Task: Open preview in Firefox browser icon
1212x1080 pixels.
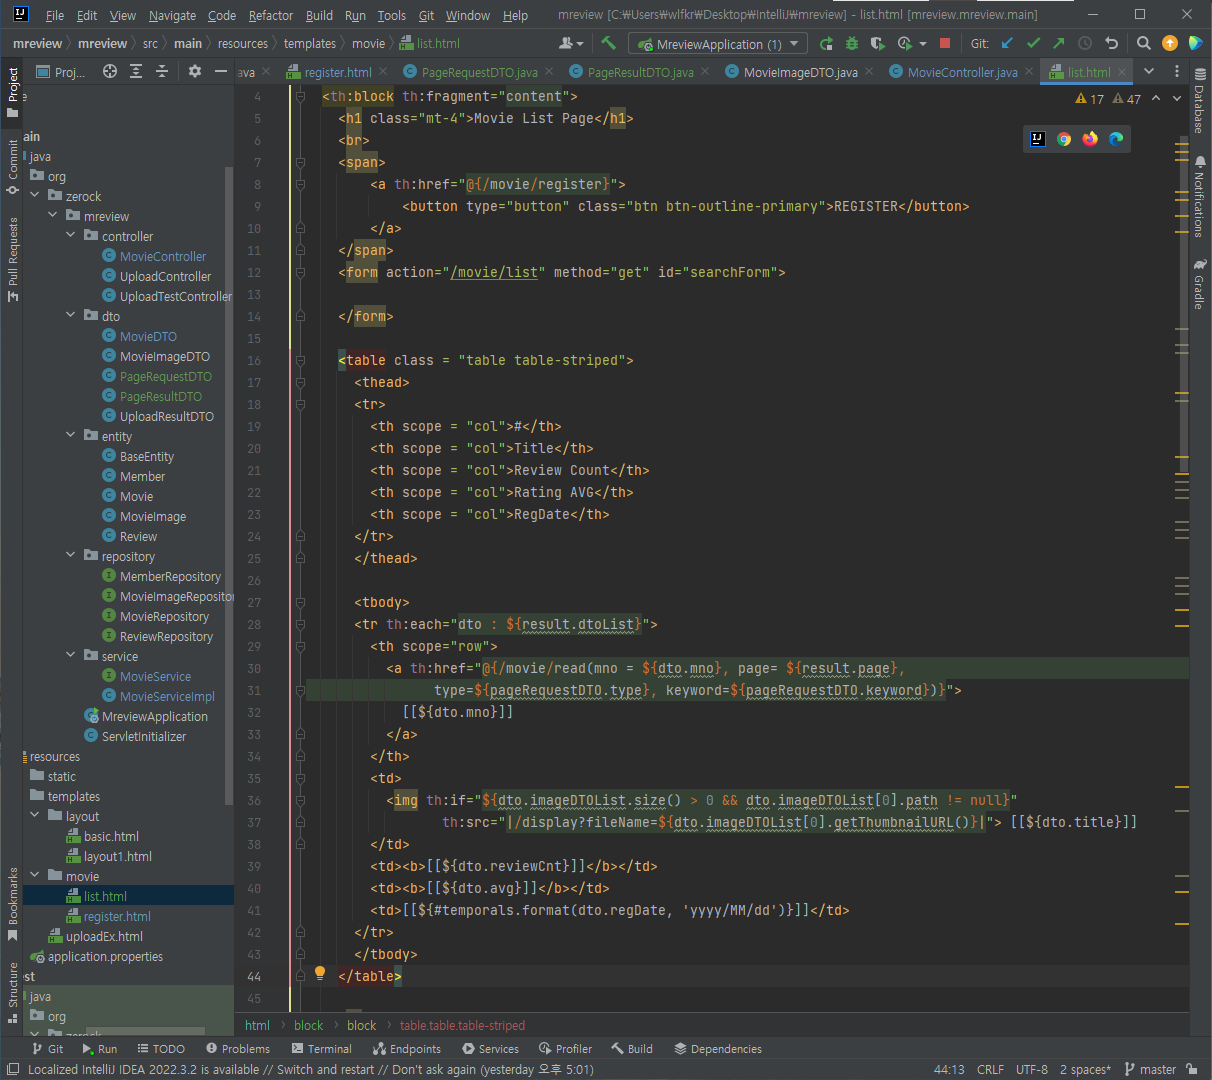Action: click(x=1090, y=139)
